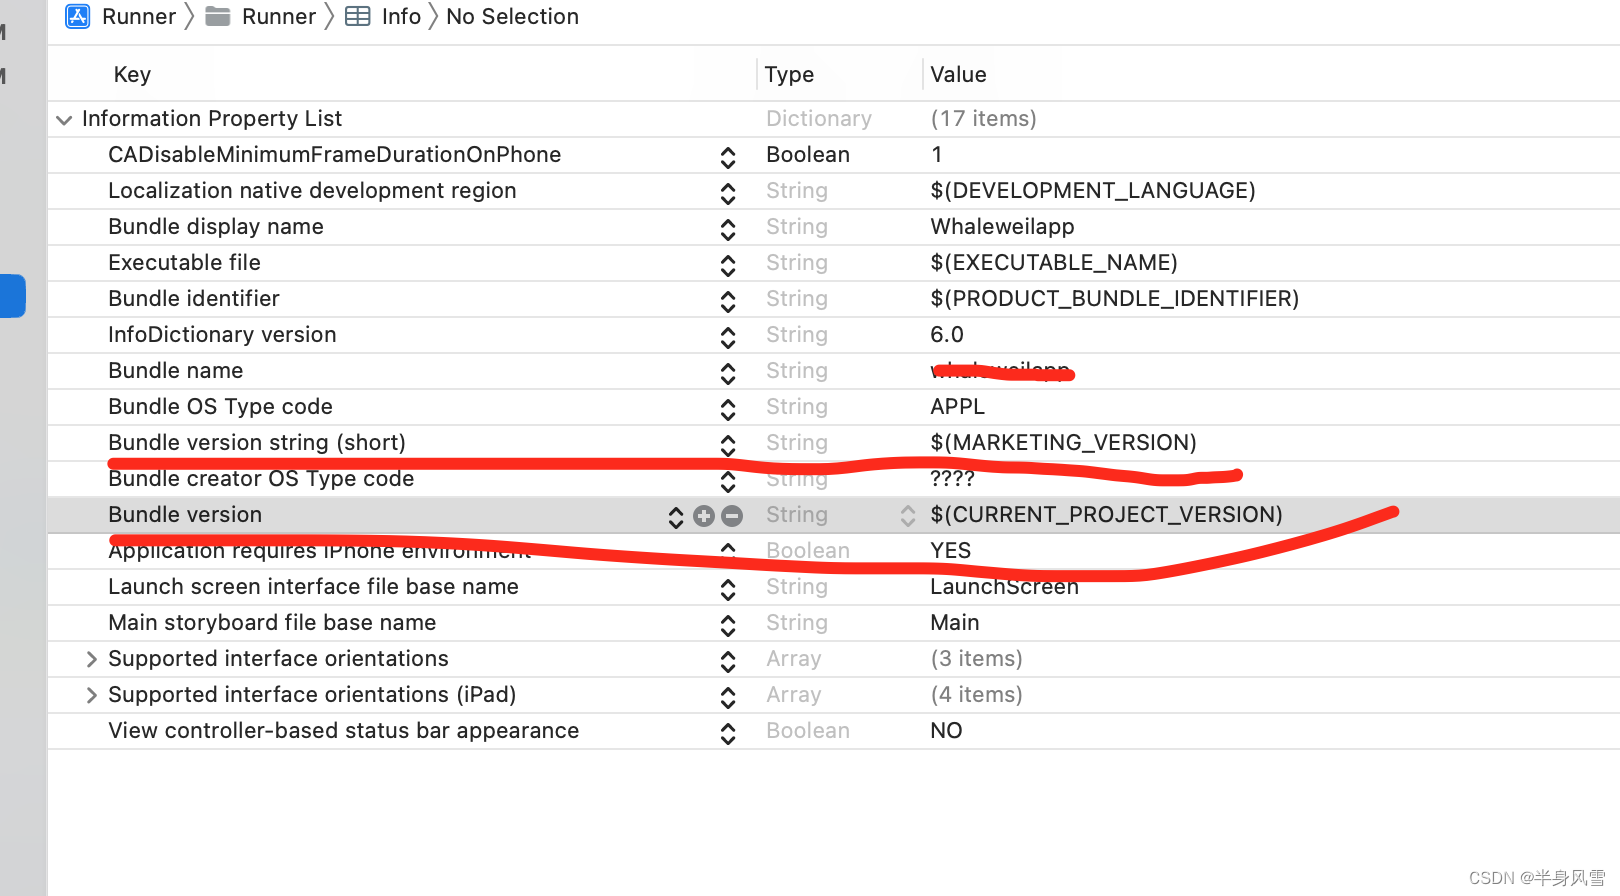Click the Type column header
Image resolution: width=1620 pixels, height=896 pixels.
click(789, 75)
